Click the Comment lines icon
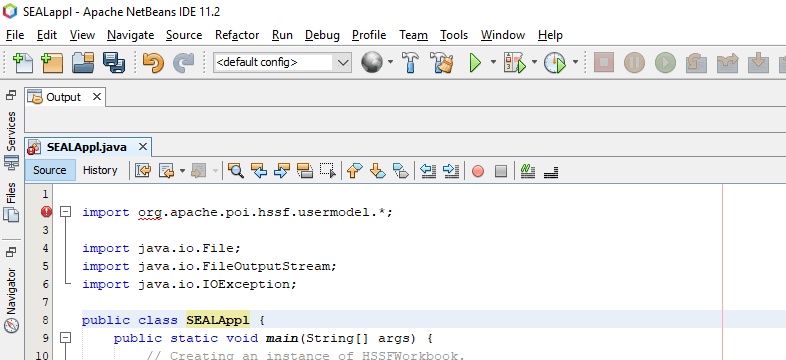Image resolution: width=786 pixels, height=360 pixels. (x=527, y=171)
